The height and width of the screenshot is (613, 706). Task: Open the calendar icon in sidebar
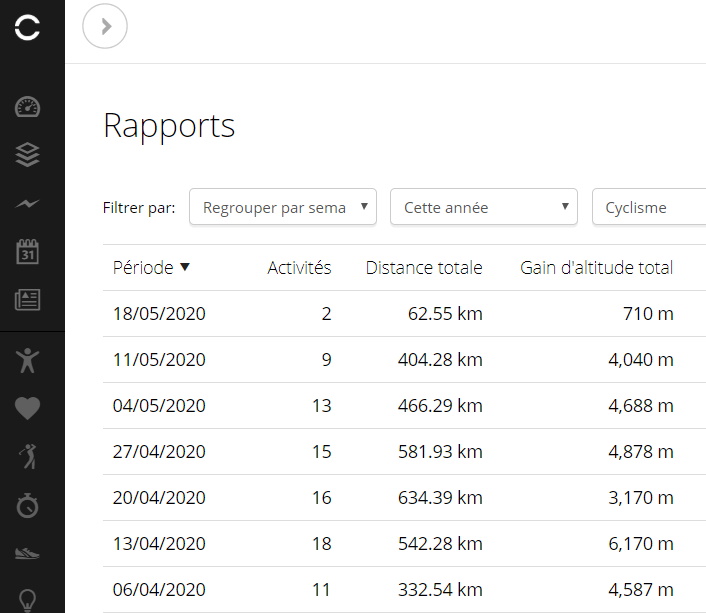tap(28, 251)
